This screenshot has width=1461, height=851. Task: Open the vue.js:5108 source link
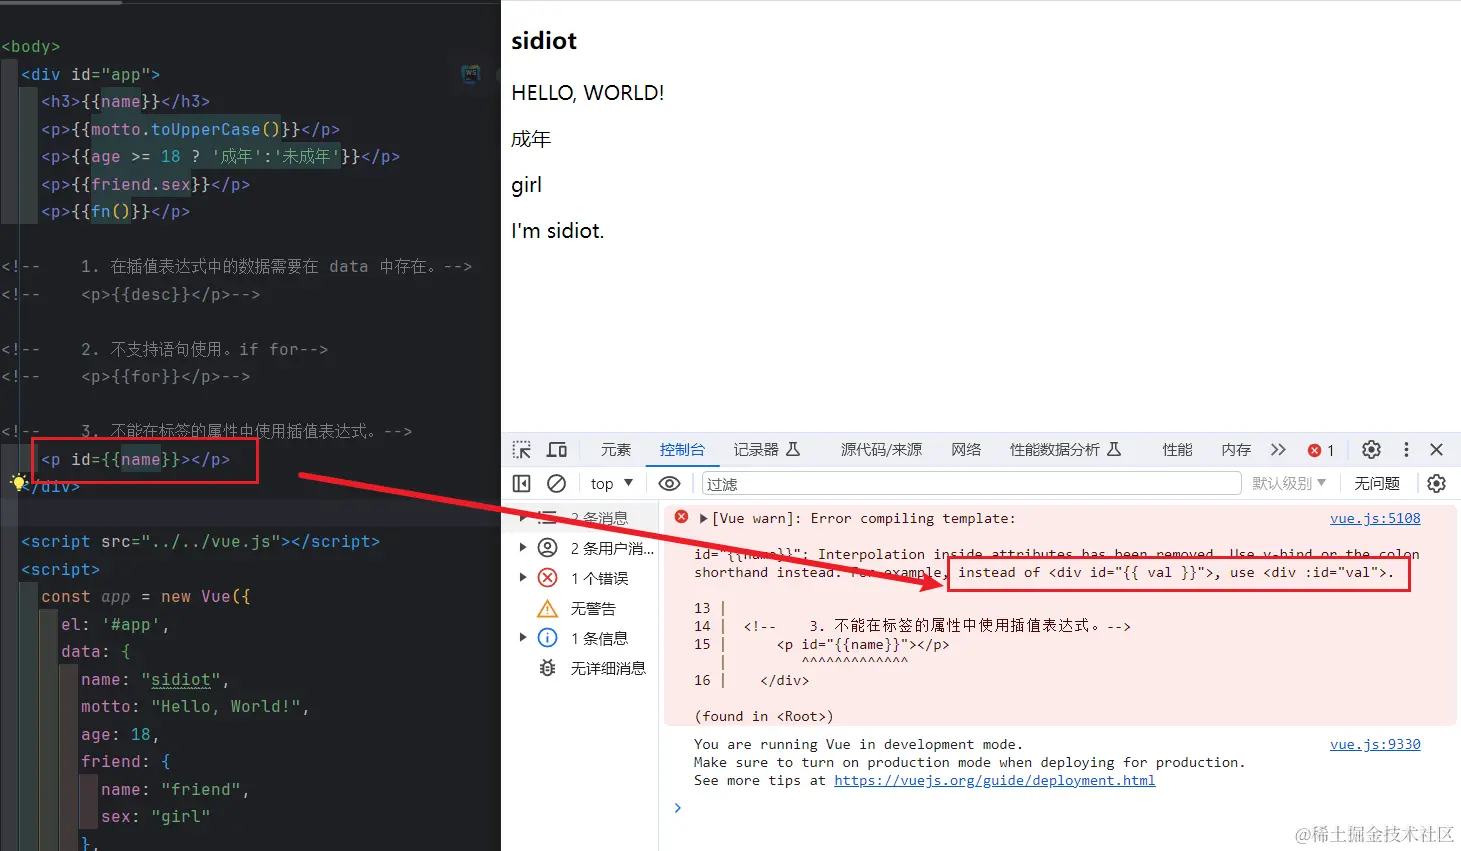pyautogui.click(x=1375, y=518)
